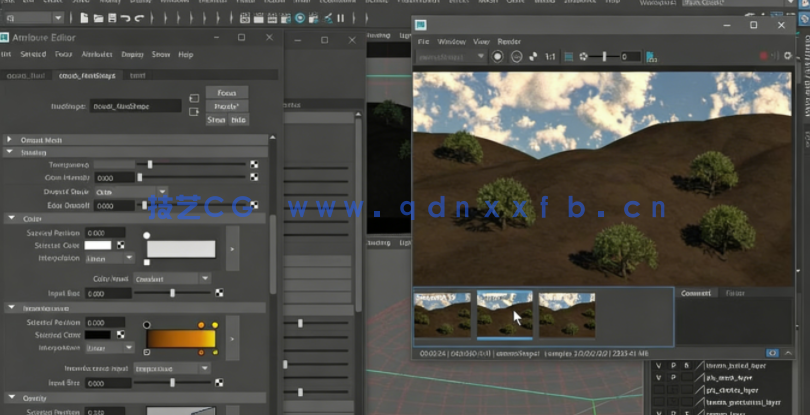Click the Presets button in Attribute Editor
810x415 pixels.
pyautogui.click(x=226, y=106)
